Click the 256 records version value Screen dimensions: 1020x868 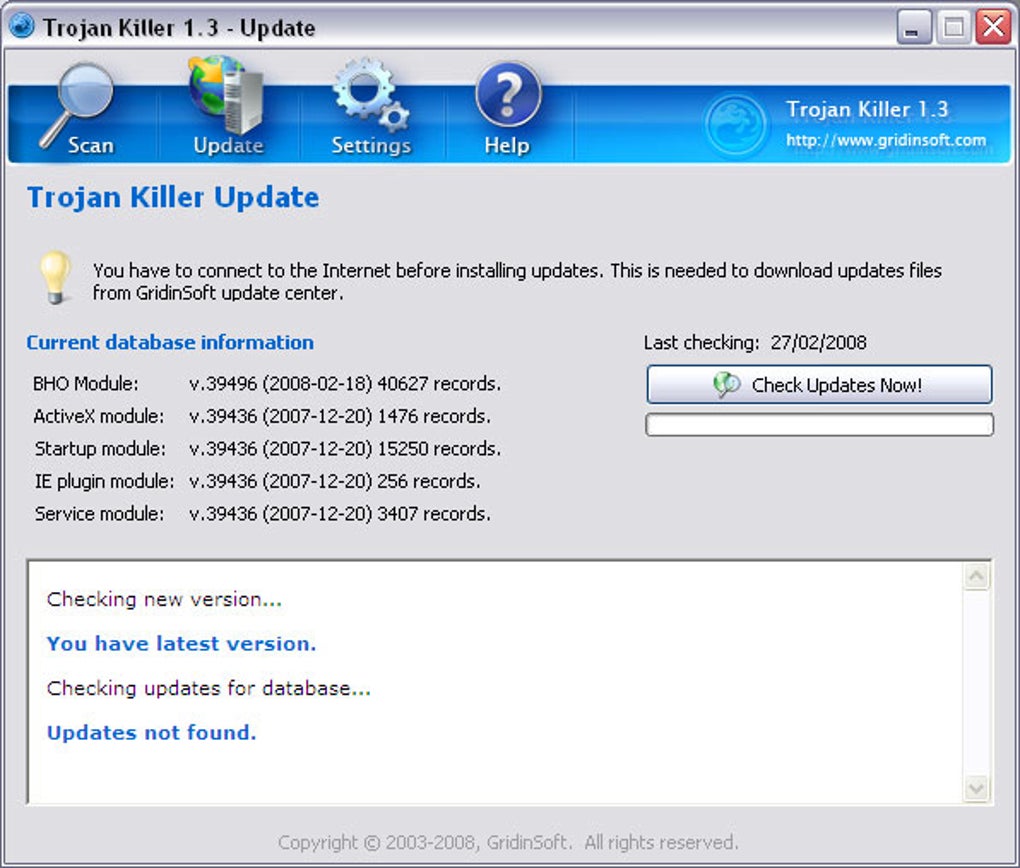tap(335, 481)
